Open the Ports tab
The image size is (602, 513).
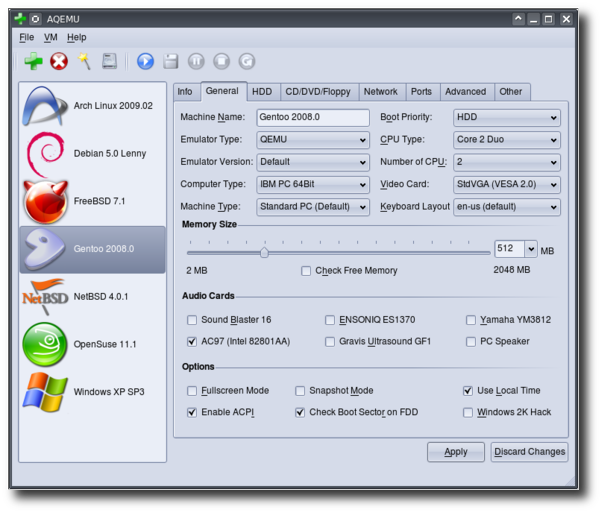tap(421, 92)
